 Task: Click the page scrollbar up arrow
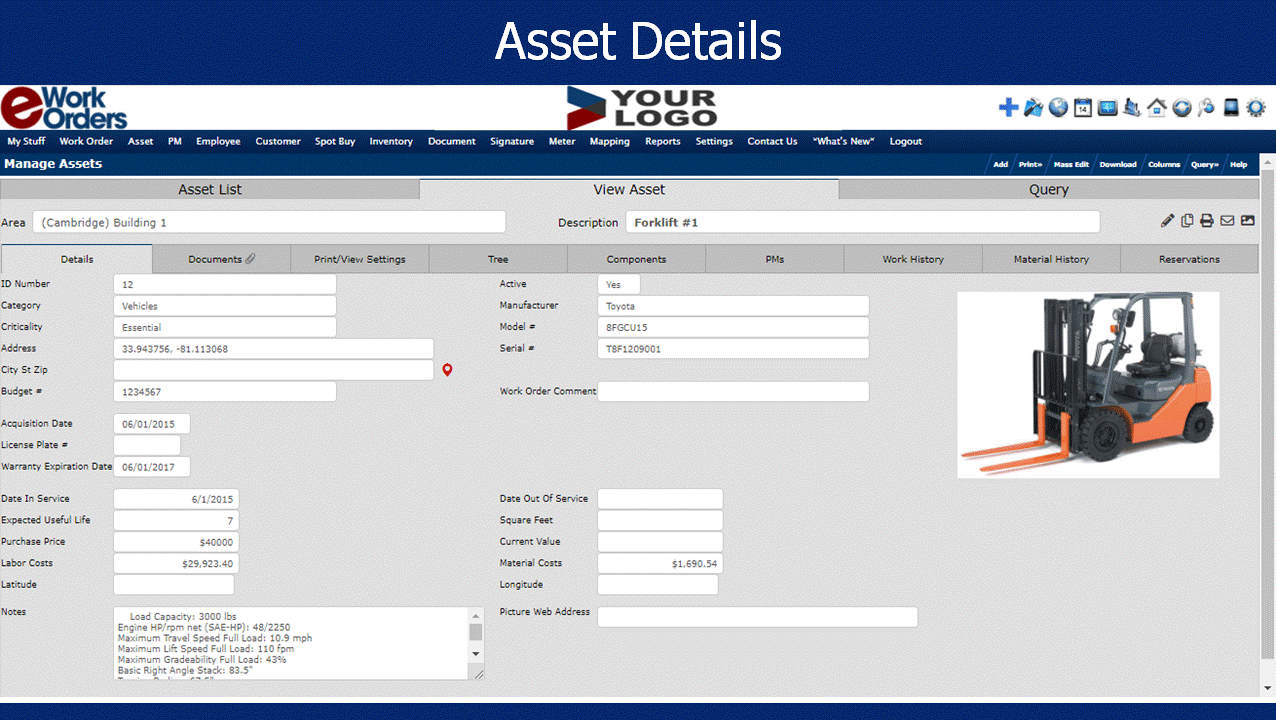tap(1267, 161)
